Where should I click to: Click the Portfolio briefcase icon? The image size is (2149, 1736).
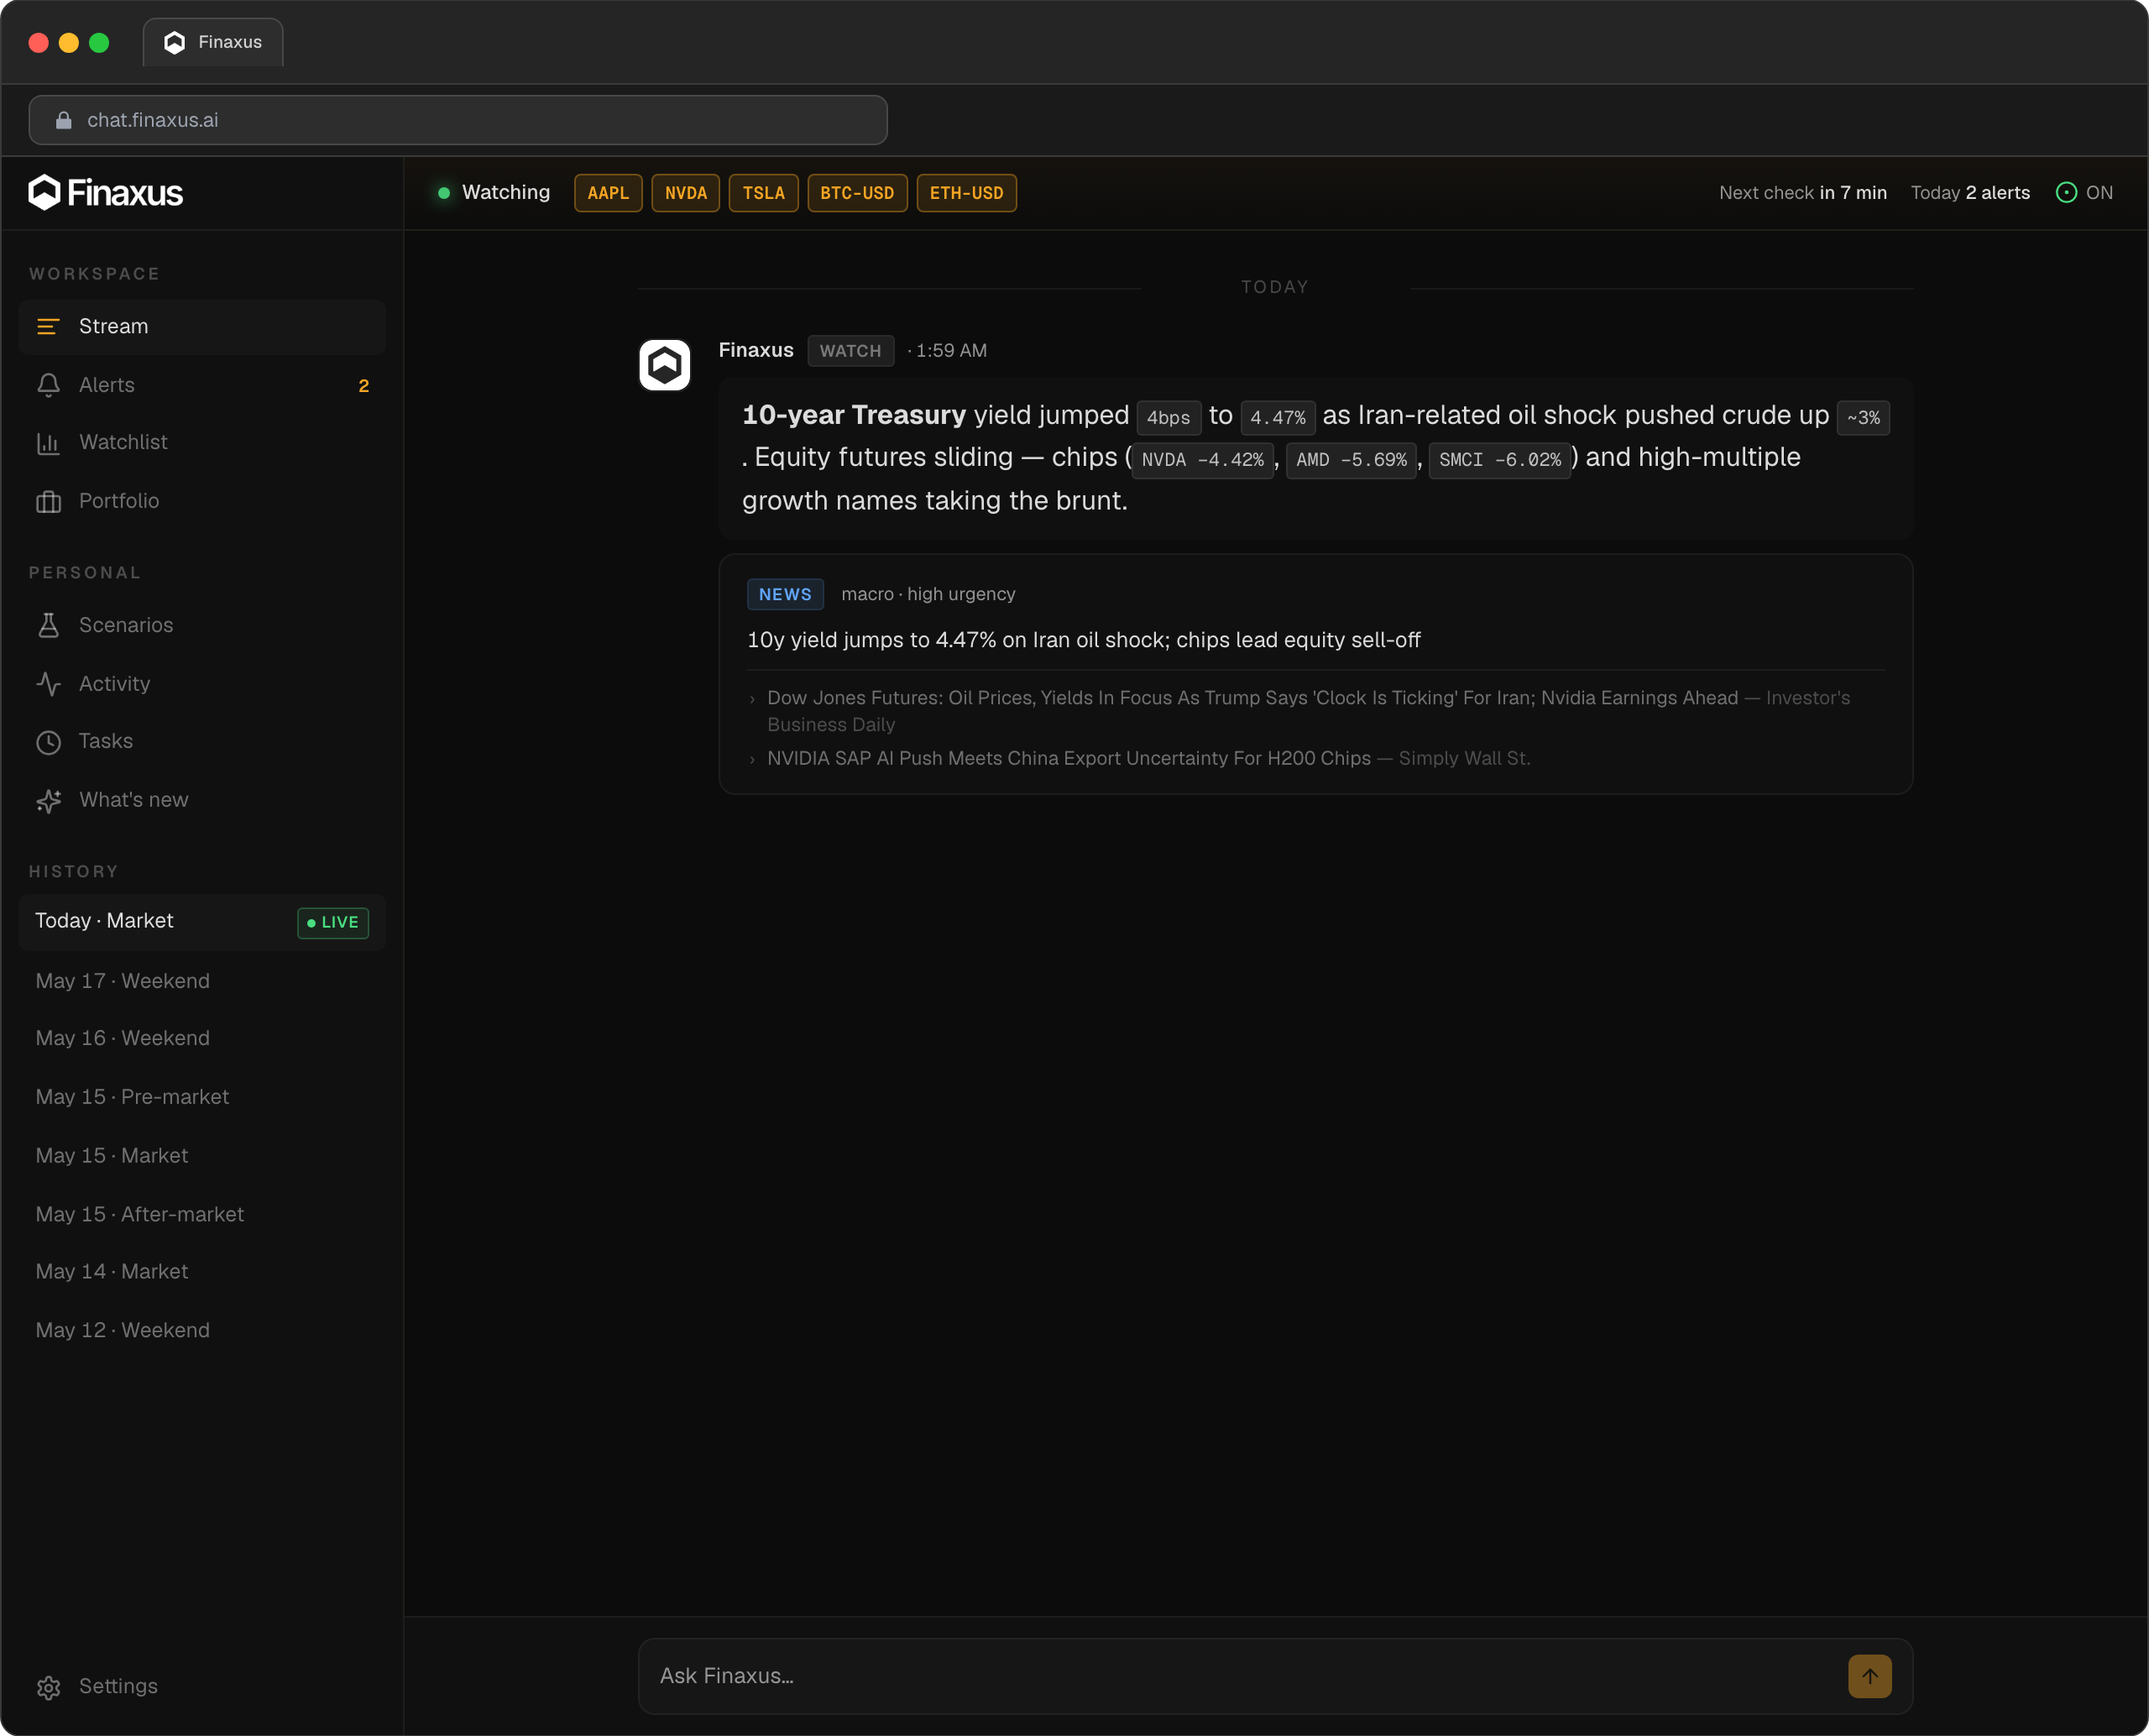pos(48,501)
